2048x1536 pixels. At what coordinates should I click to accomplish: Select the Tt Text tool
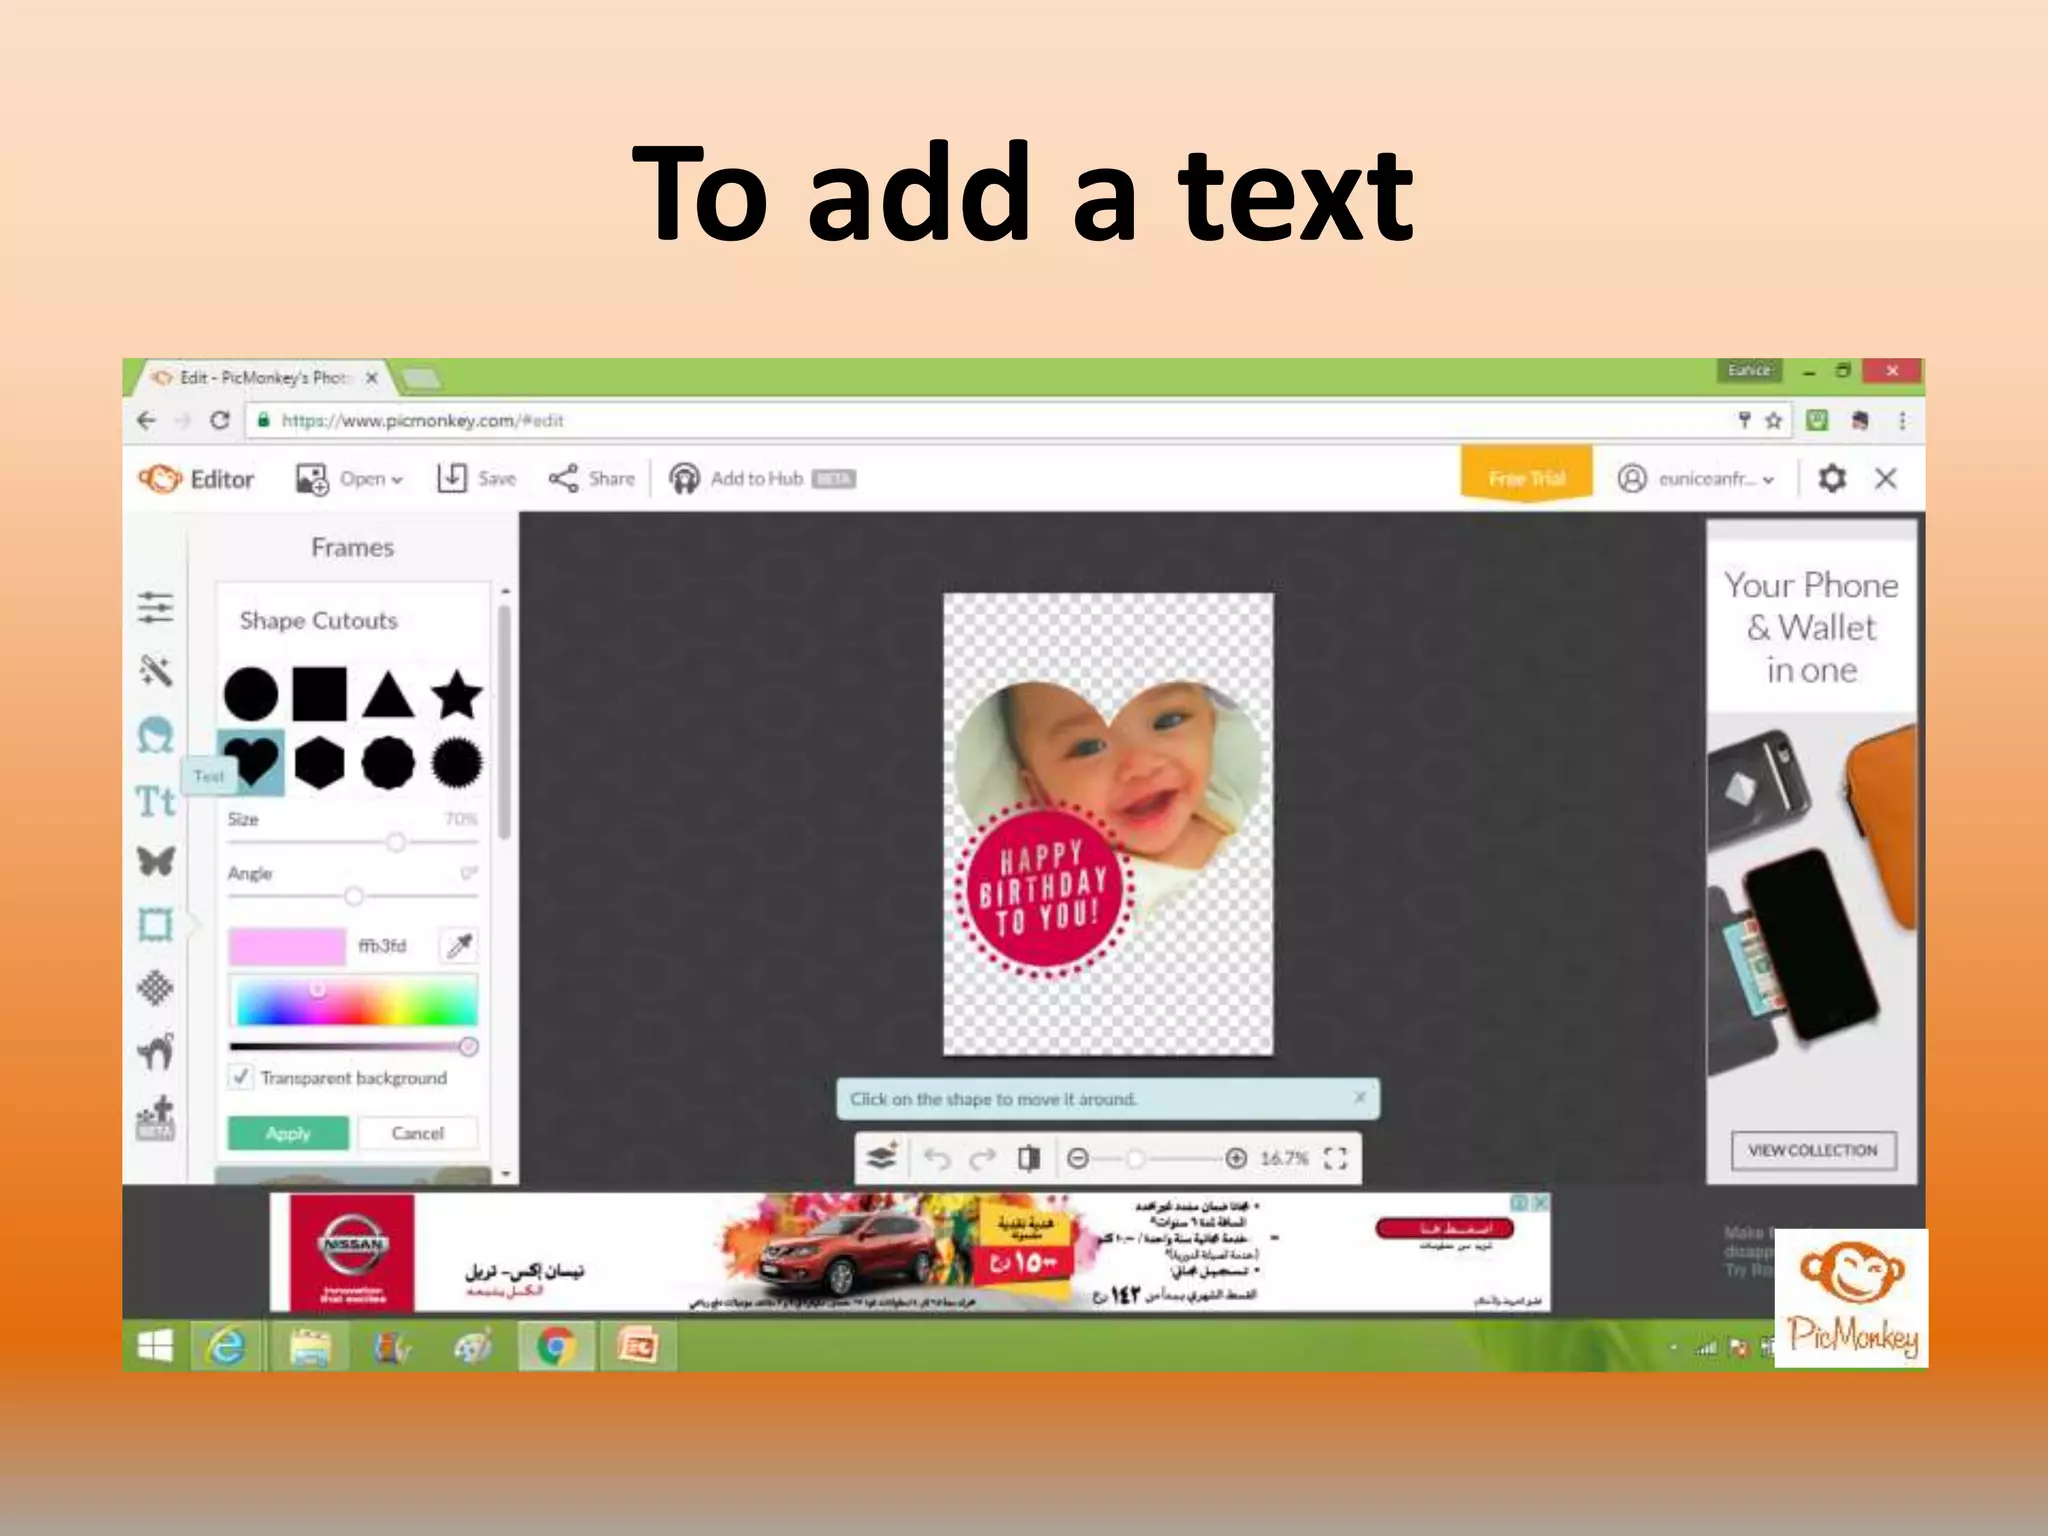coord(155,801)
